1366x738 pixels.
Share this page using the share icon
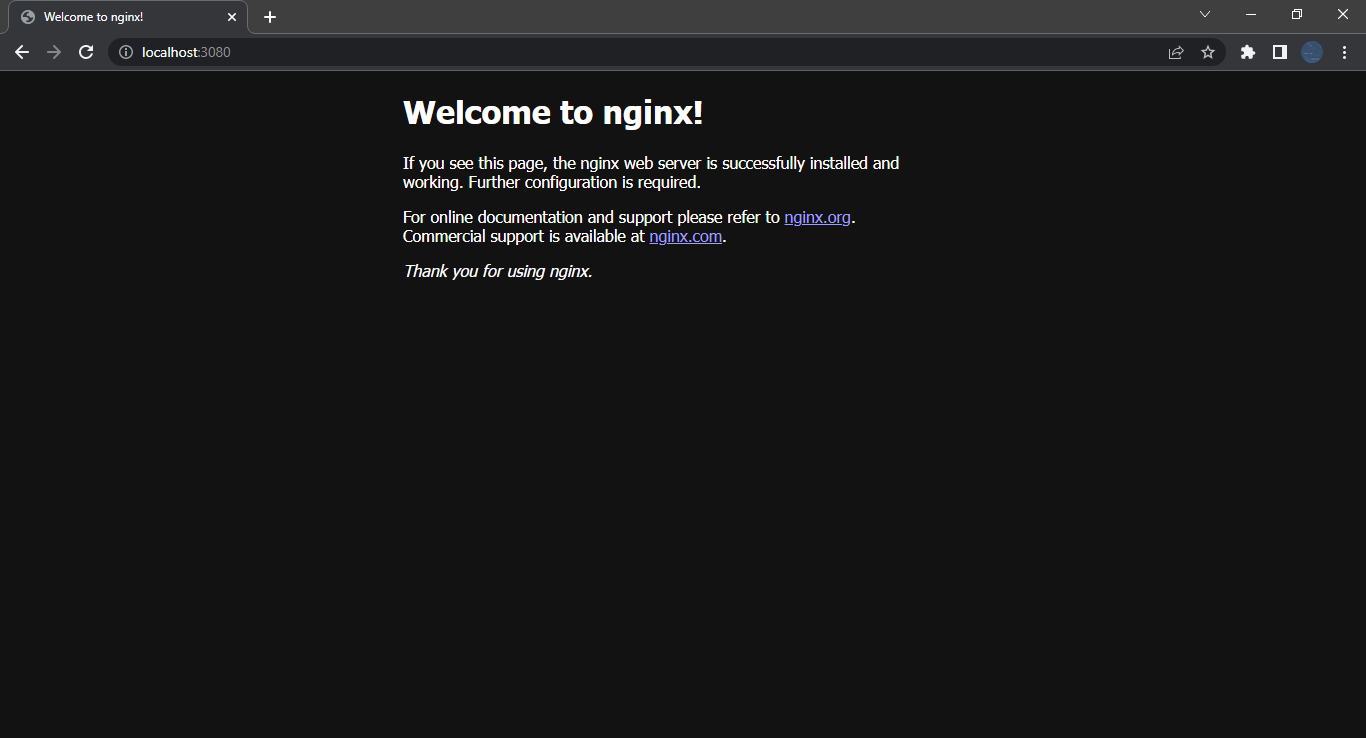pos(1176,52)
